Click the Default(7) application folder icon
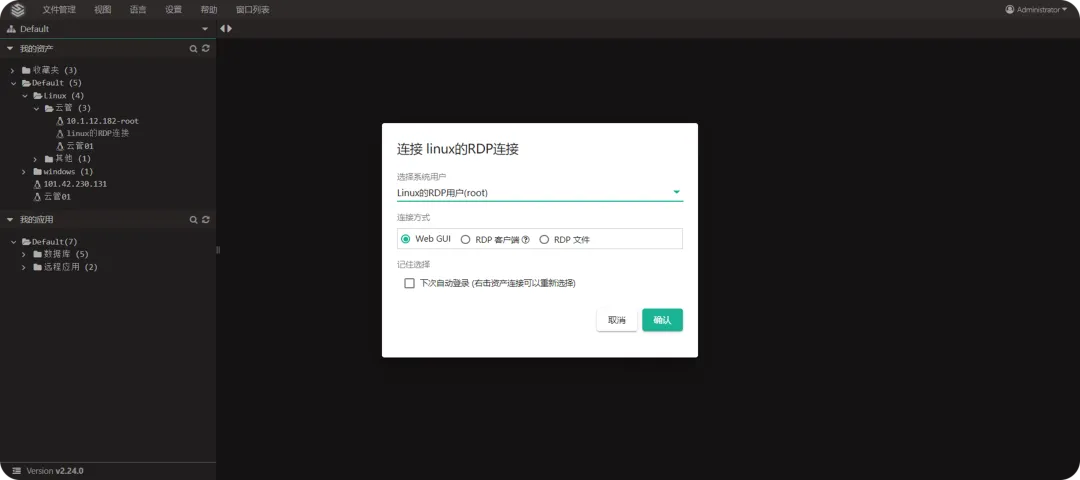Image resolution: width=1080 pixels, height=480 pixels. 27,242
